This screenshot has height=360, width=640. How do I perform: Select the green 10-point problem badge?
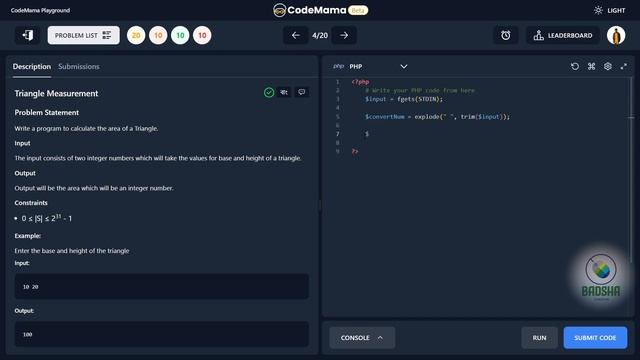(180, 36)
